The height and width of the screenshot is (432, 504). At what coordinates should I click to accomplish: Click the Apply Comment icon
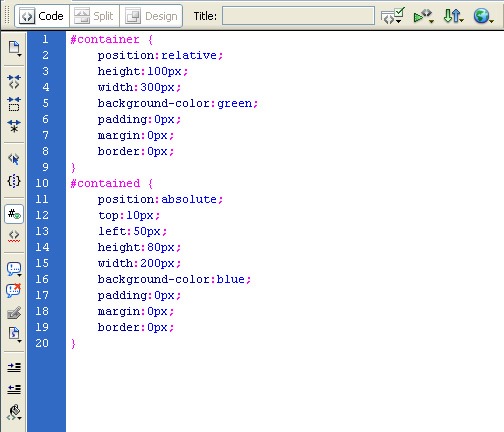[x=14, y=269]
